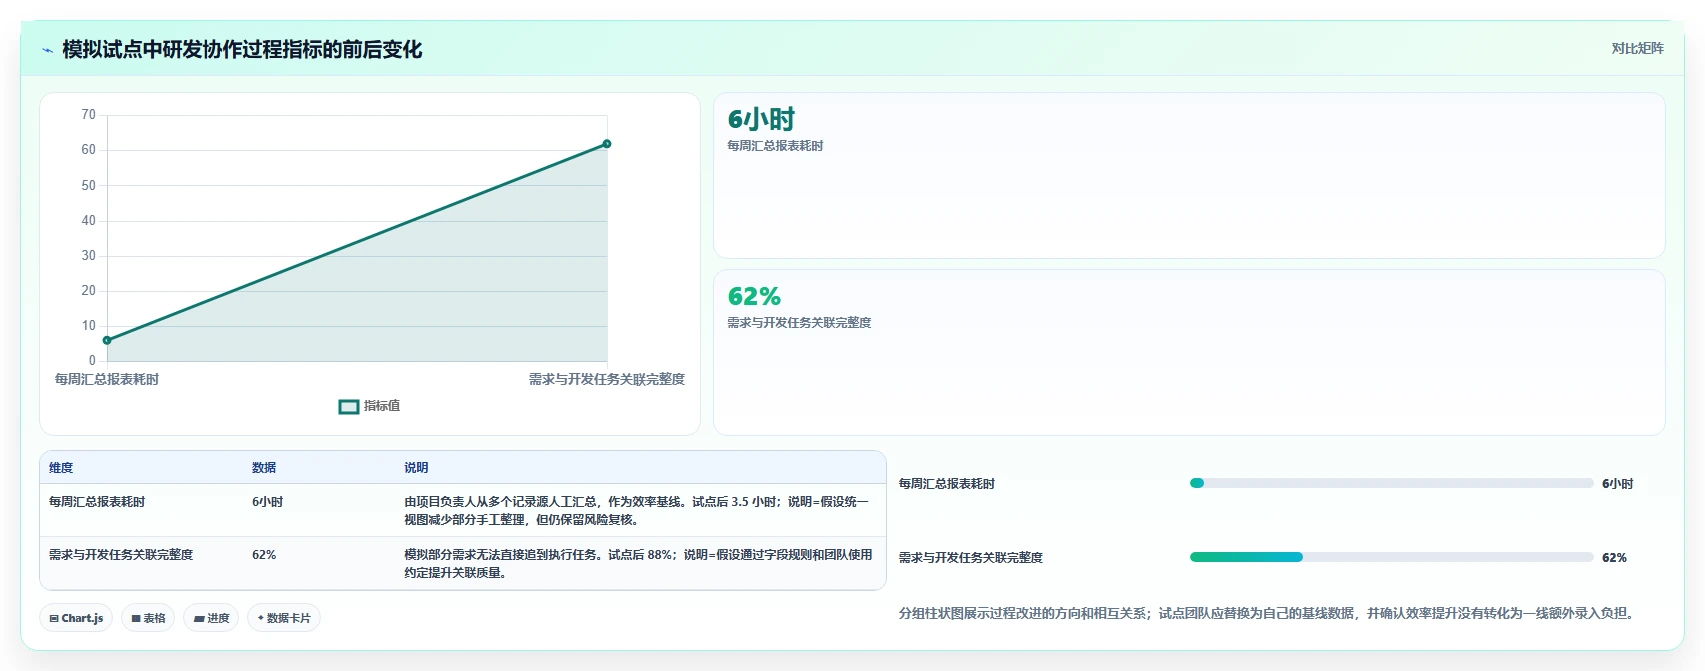Click table cell 需求与开发任务关联完整度
This screenshot has height=671, width=1705.
click(121, 555)
